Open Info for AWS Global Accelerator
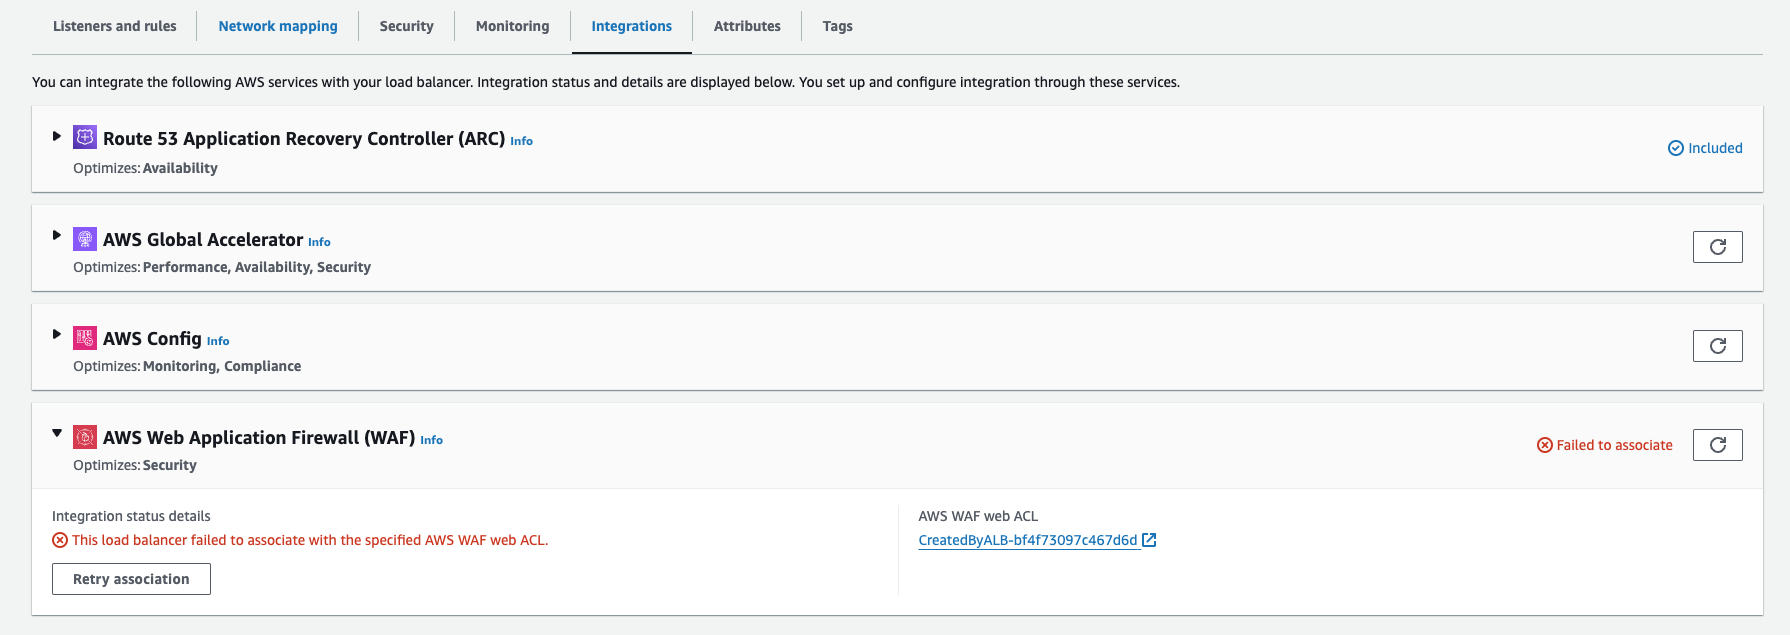1790x635 pixels. (x=319, y=242)
